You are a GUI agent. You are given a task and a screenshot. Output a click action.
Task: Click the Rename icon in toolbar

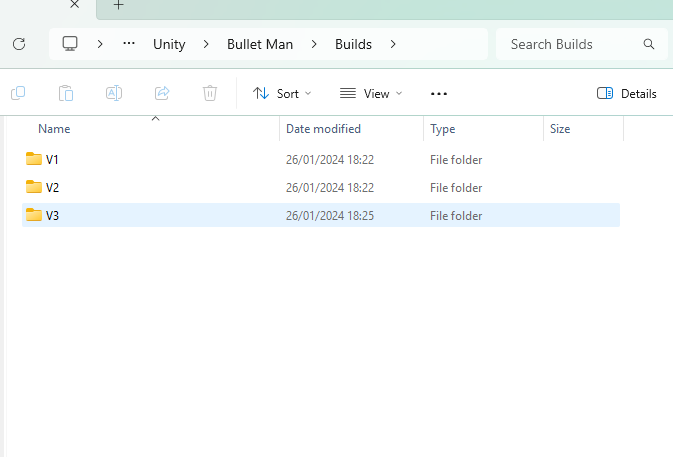[114, 93]
